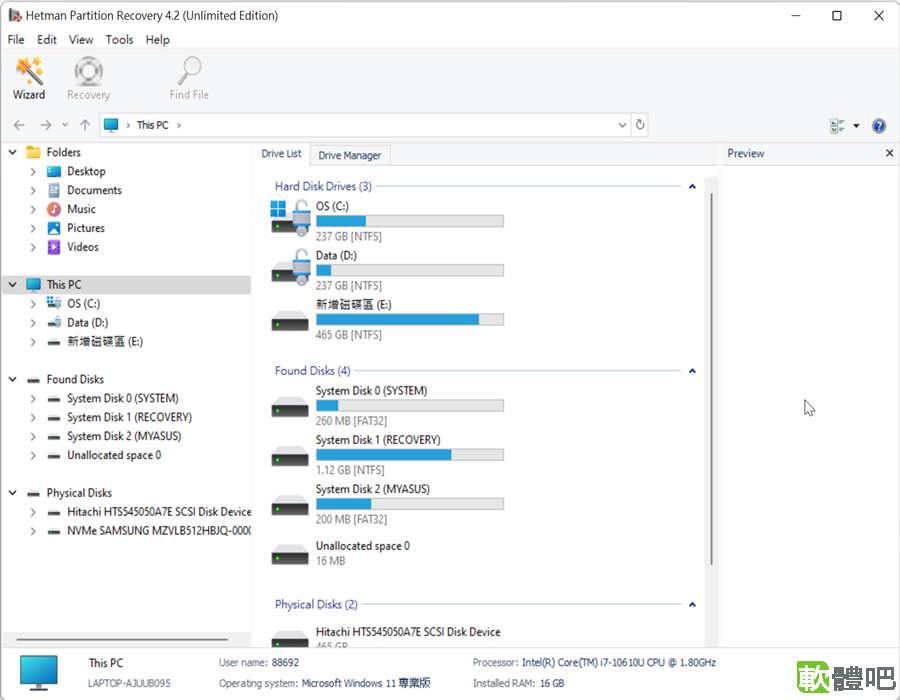The height and width of the screenshot is (700, 900).
Task: Go forward with the right arrow
Action: pyautogui.click(x=46, y=125)
